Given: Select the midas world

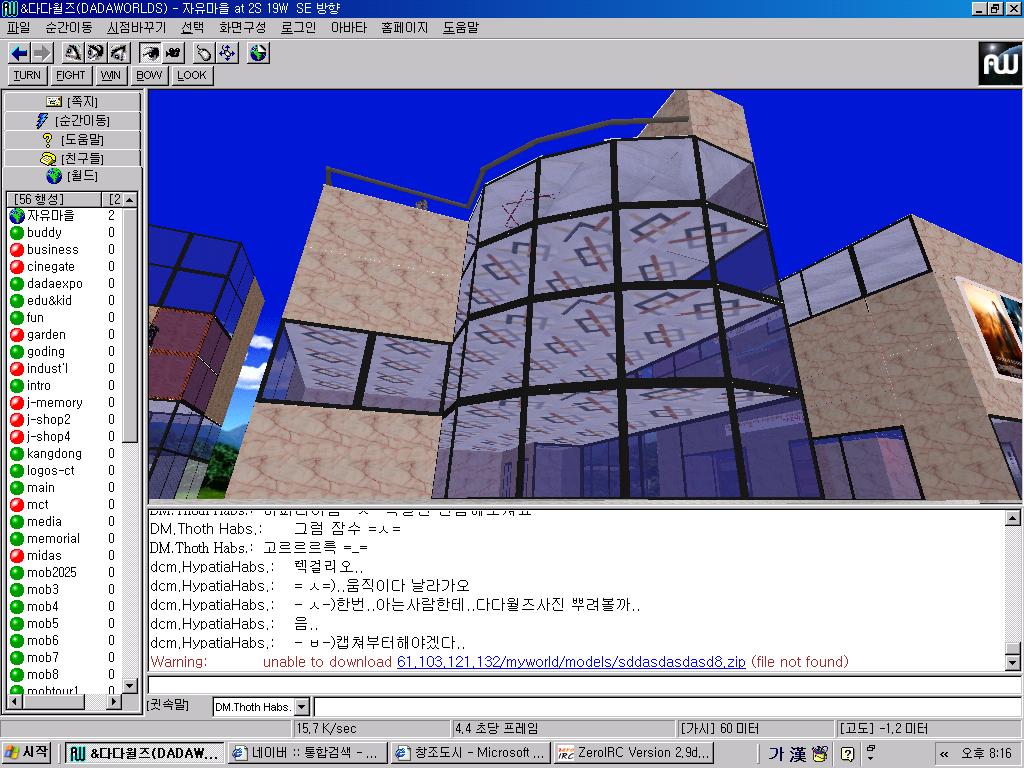Looking at the screenshot, I should [x=62, y=555].
